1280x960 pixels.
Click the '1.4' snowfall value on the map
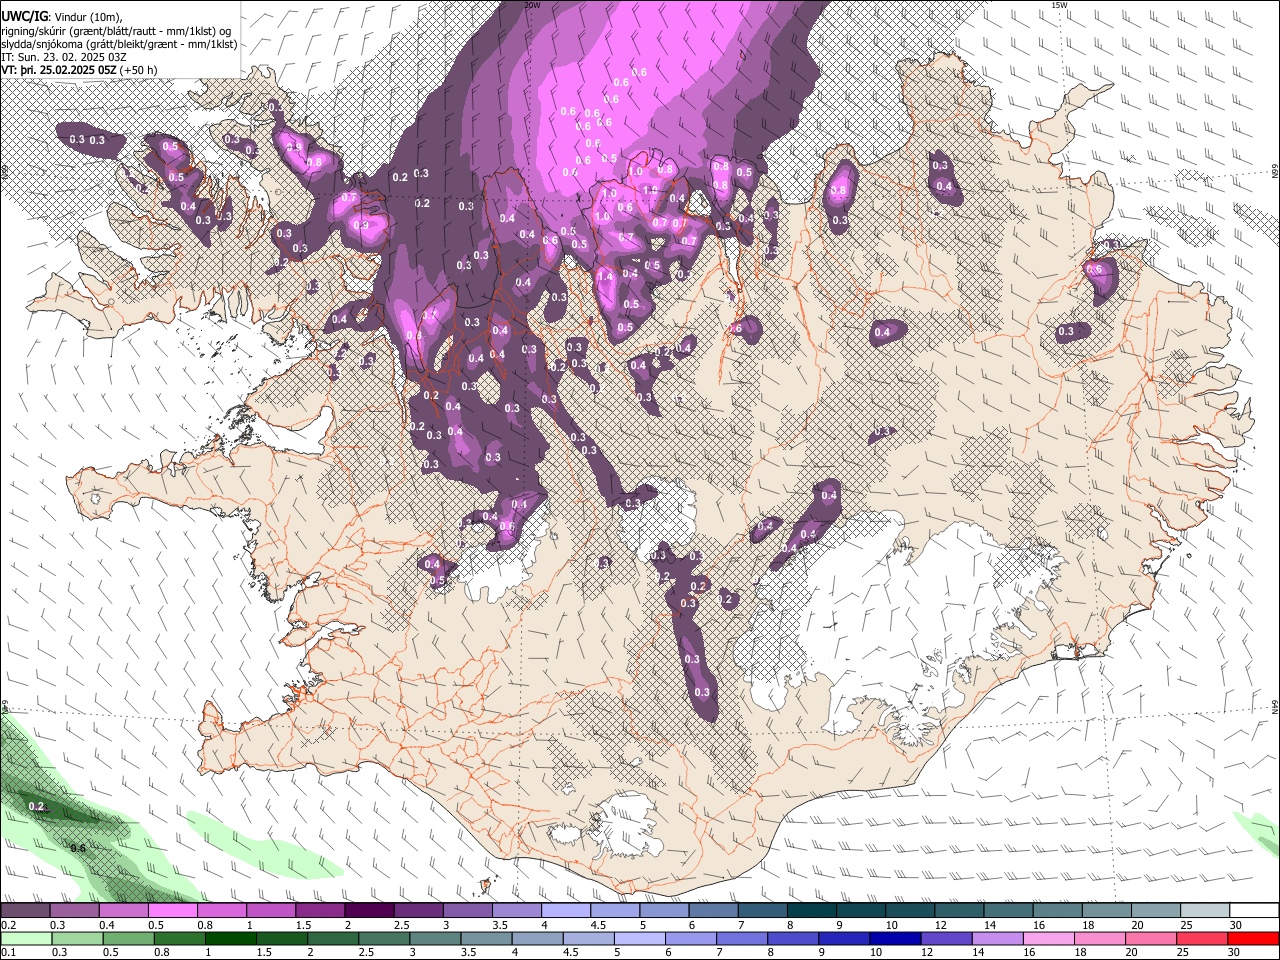coord(605,276)
